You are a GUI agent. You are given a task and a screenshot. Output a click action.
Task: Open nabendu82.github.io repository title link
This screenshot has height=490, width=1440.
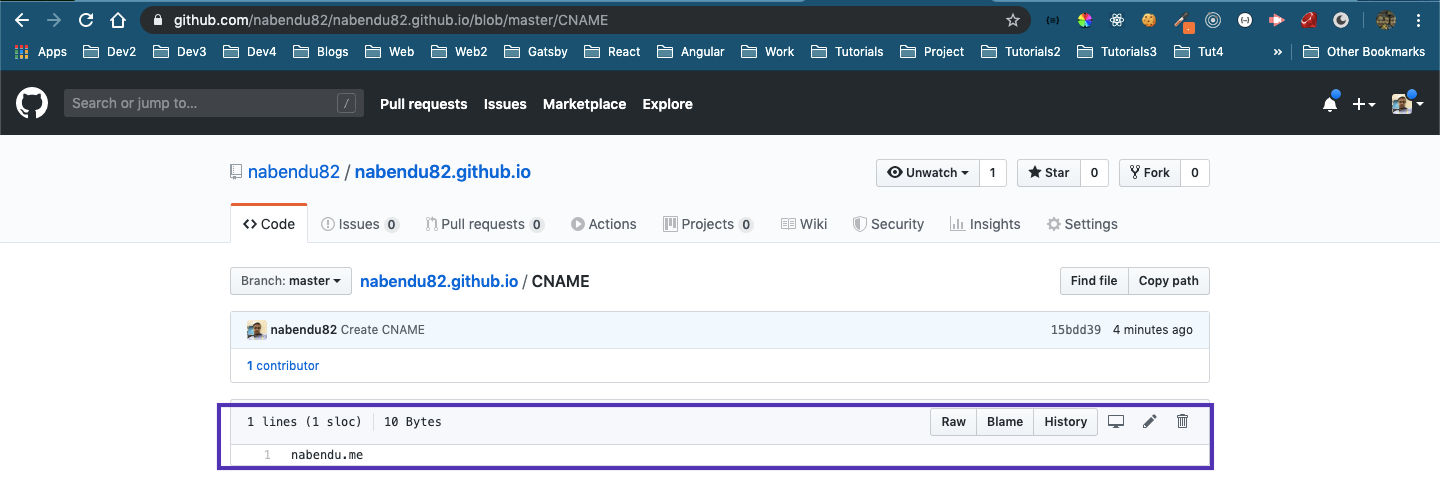[x=443, y=172]
